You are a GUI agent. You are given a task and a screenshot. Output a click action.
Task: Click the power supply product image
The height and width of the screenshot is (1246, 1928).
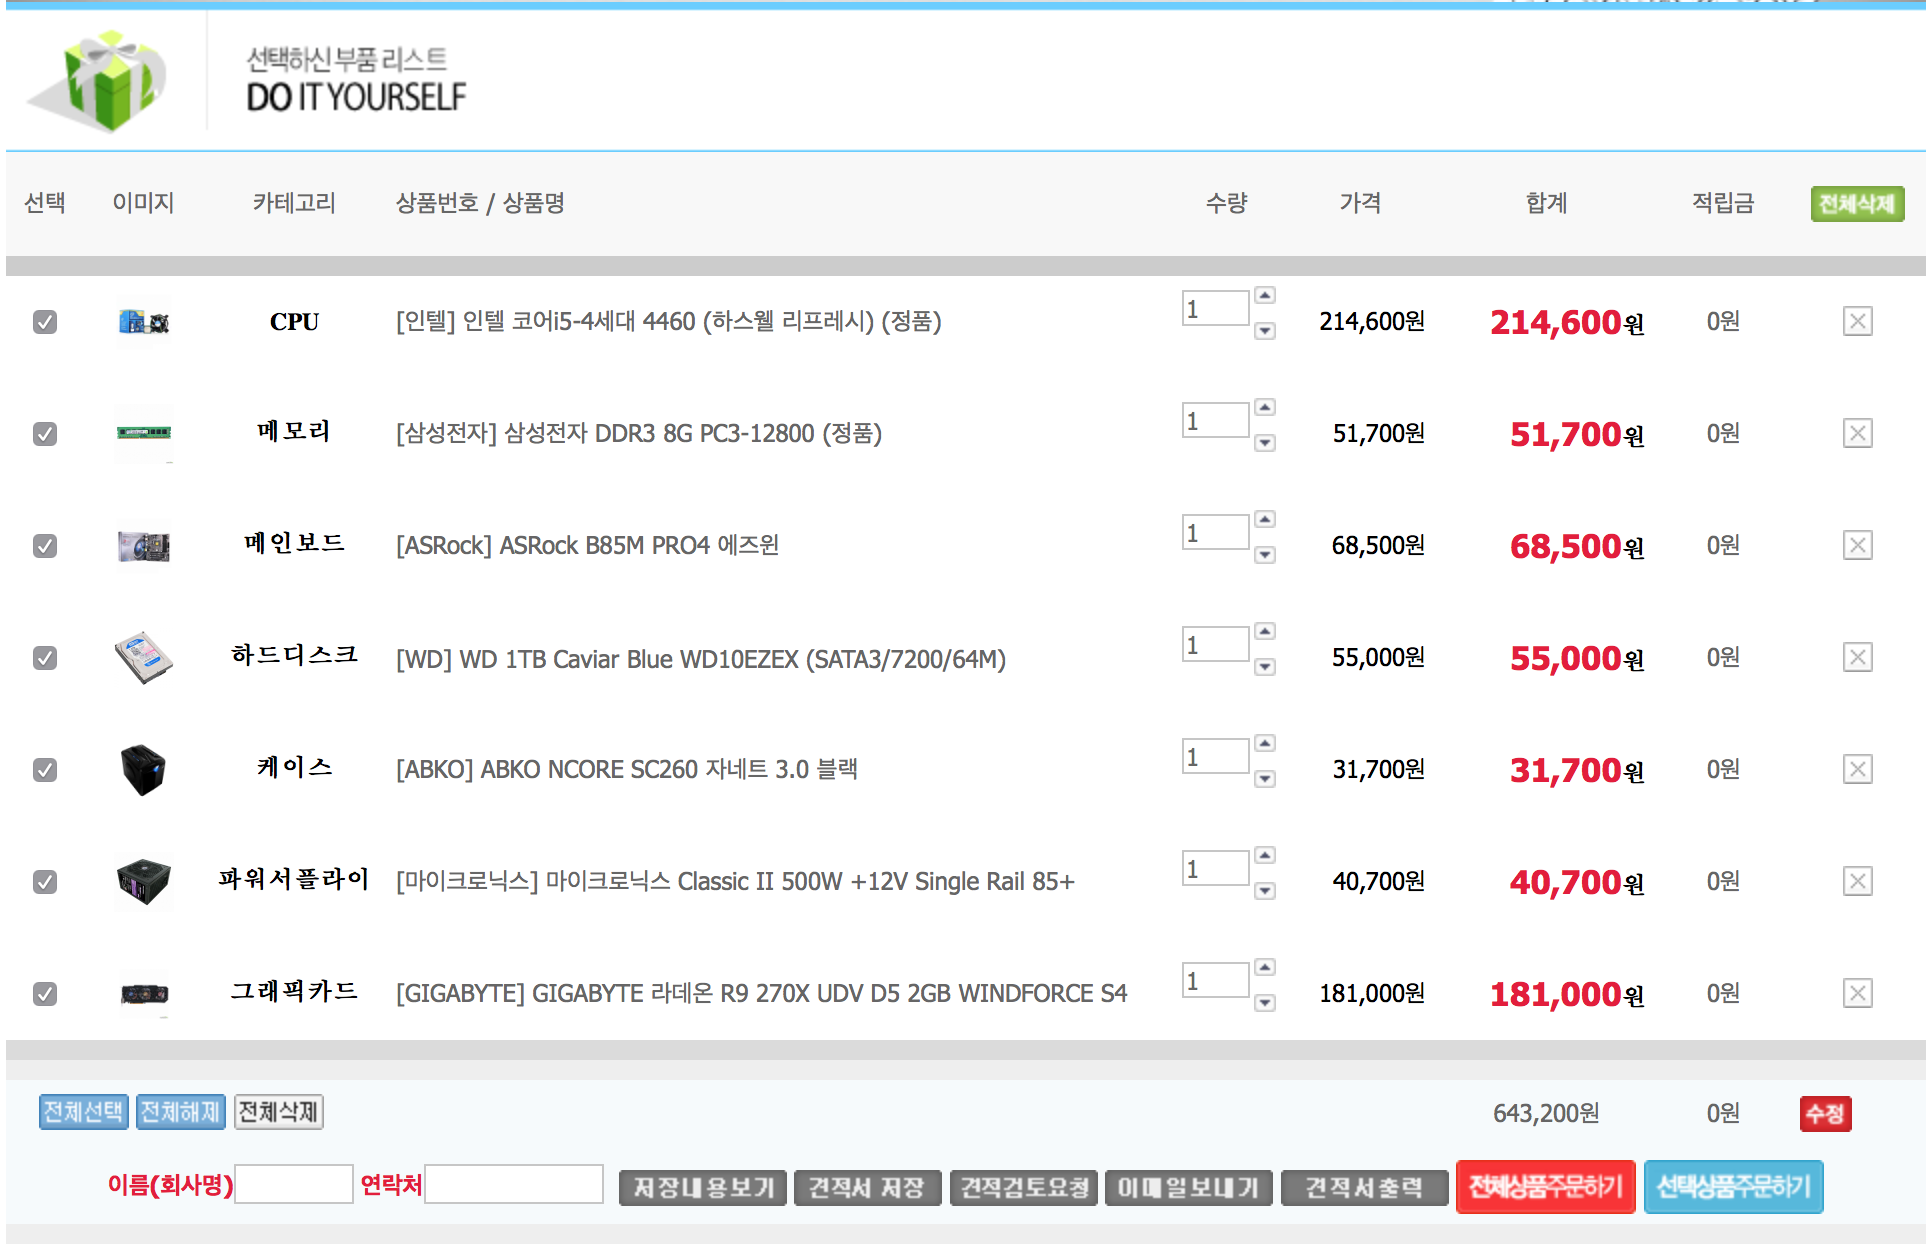point(144,881)
